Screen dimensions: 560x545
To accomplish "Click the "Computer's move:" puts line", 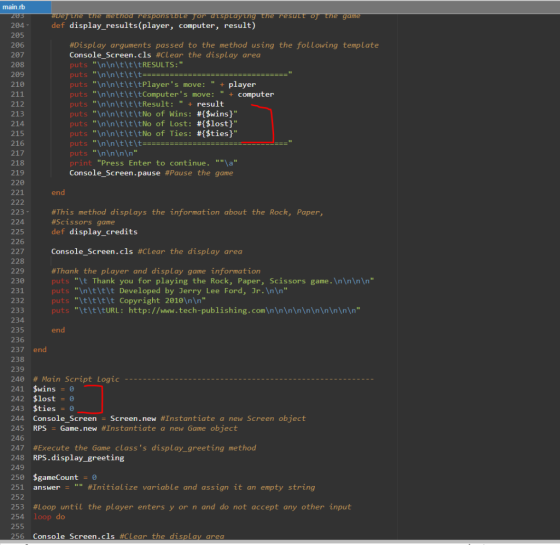I will 171,94.
